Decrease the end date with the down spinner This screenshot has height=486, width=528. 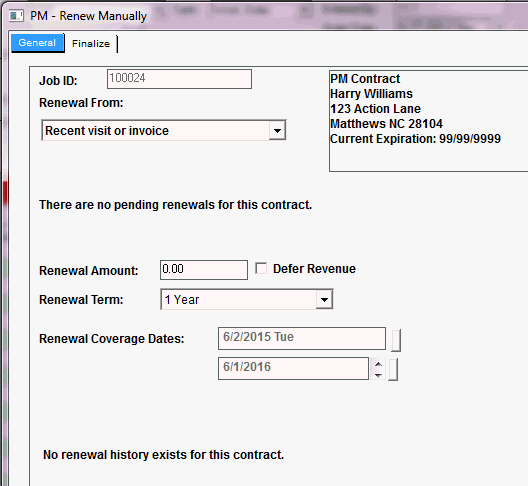(378, 375)
